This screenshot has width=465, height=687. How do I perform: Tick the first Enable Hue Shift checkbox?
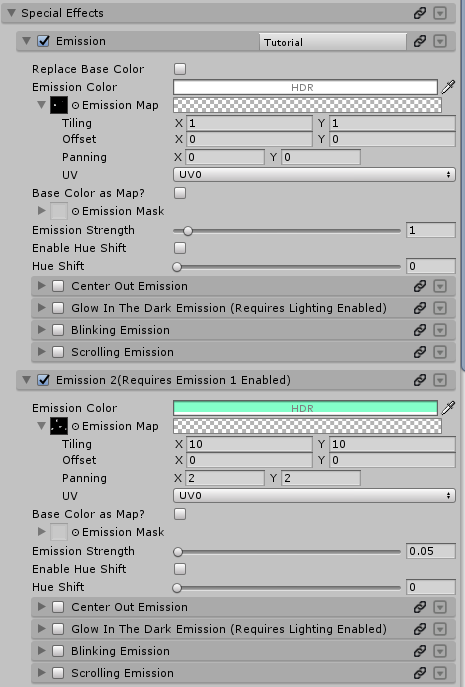tap(180, 248)
